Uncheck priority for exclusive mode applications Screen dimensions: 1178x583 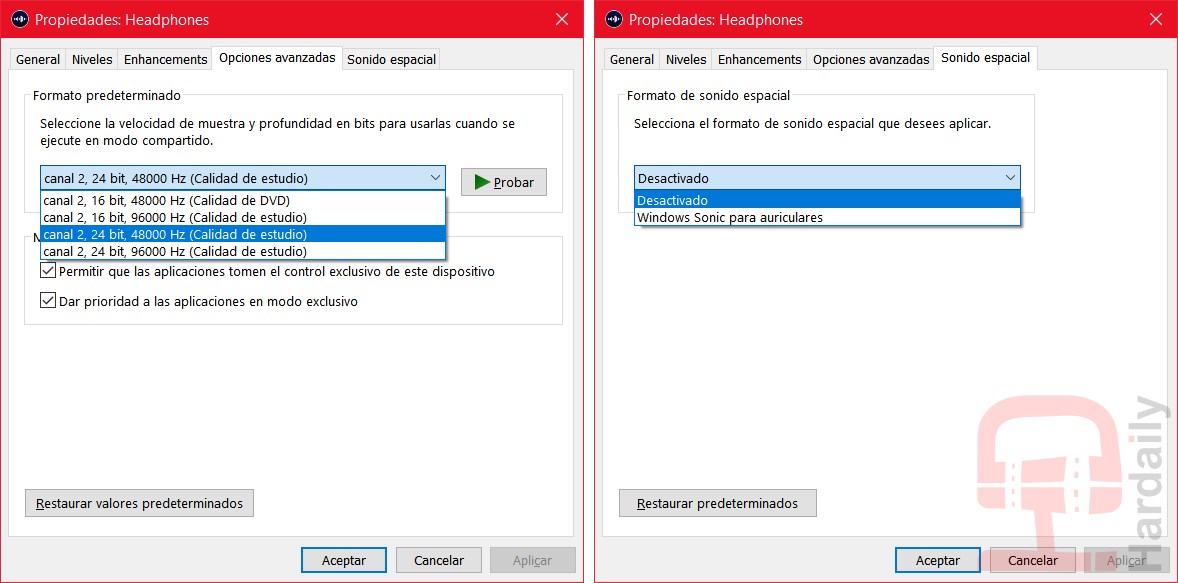[48, 301]
